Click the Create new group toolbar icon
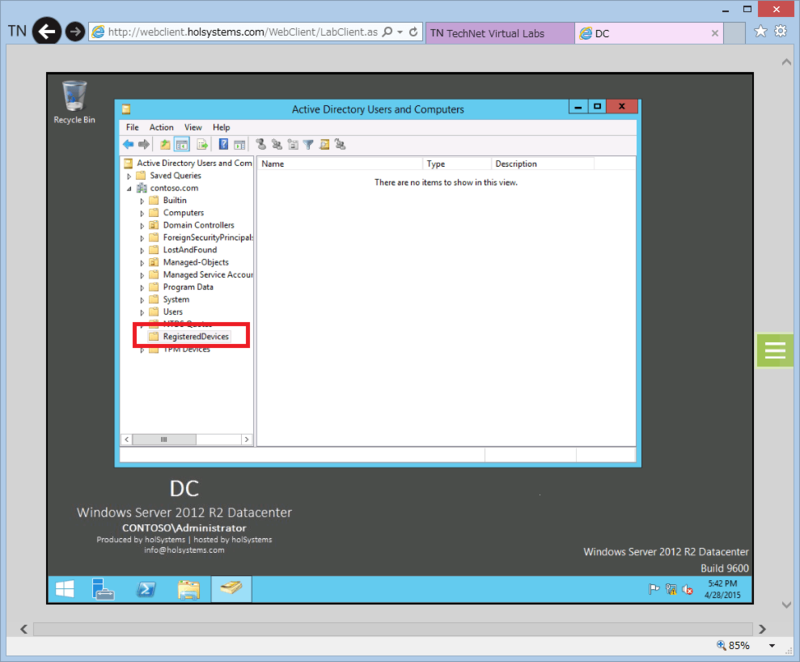Screen dimensions: 800x662 [x=277, y=145]
